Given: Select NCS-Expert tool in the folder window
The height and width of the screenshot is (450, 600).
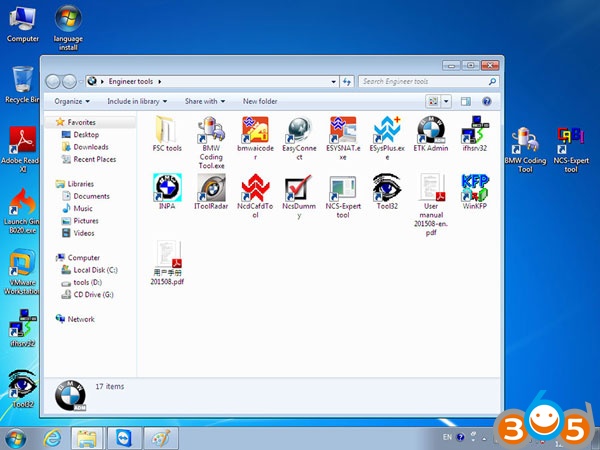Looking at the screenshot, I should [x=343, y=196].
